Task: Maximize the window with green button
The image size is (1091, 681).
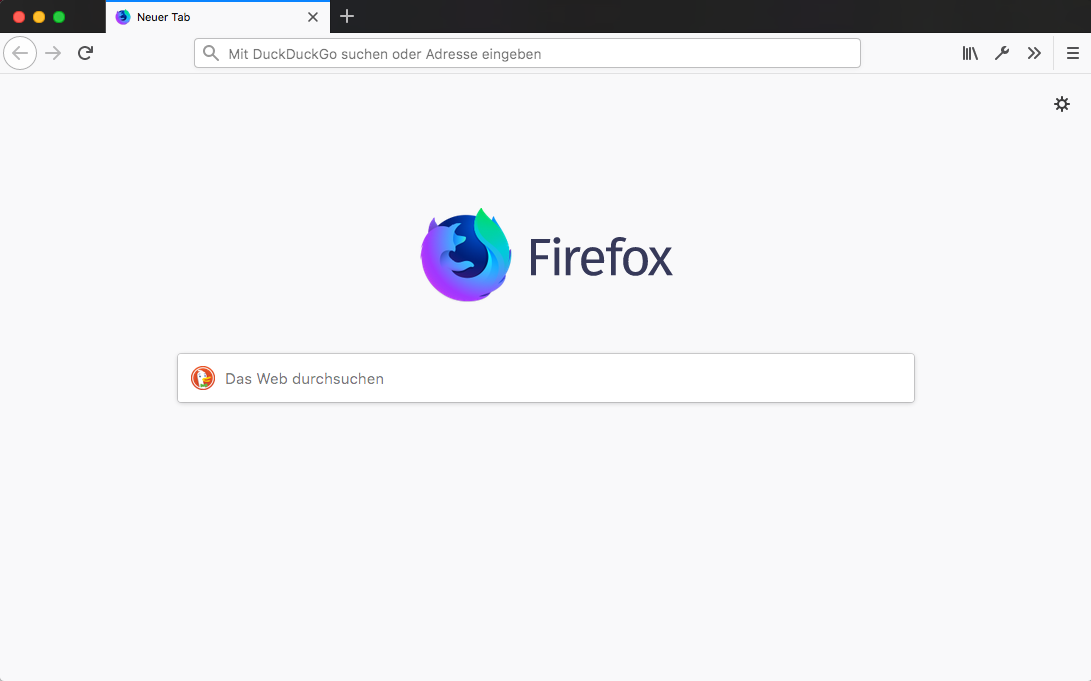Action: coord(59,17)
